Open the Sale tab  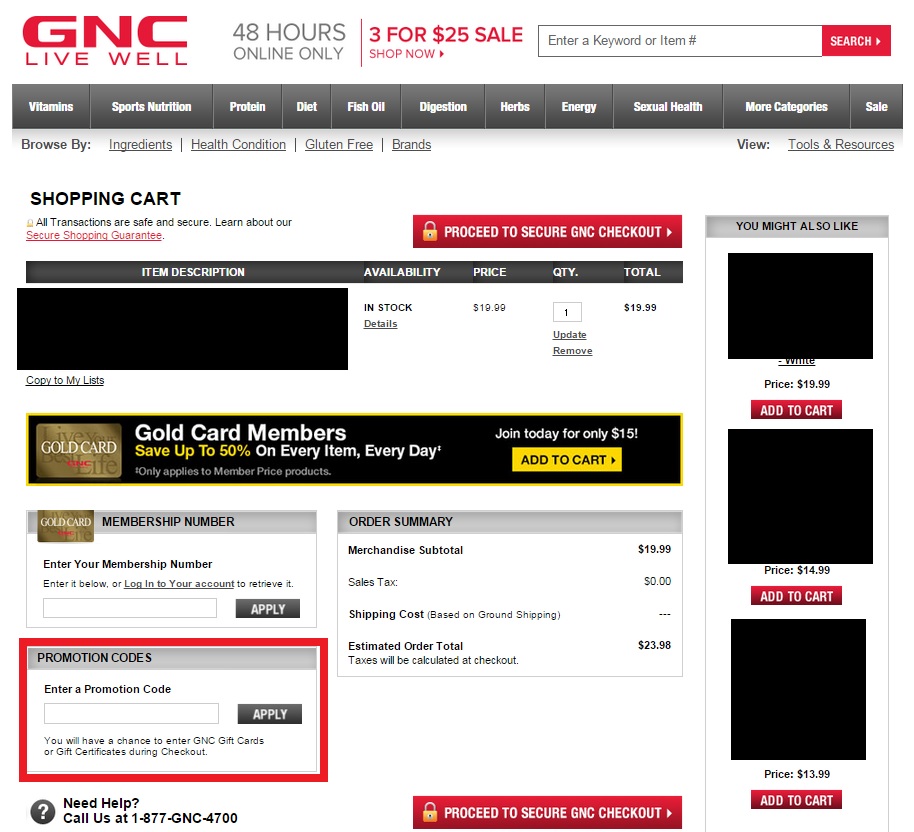(876, 107)
